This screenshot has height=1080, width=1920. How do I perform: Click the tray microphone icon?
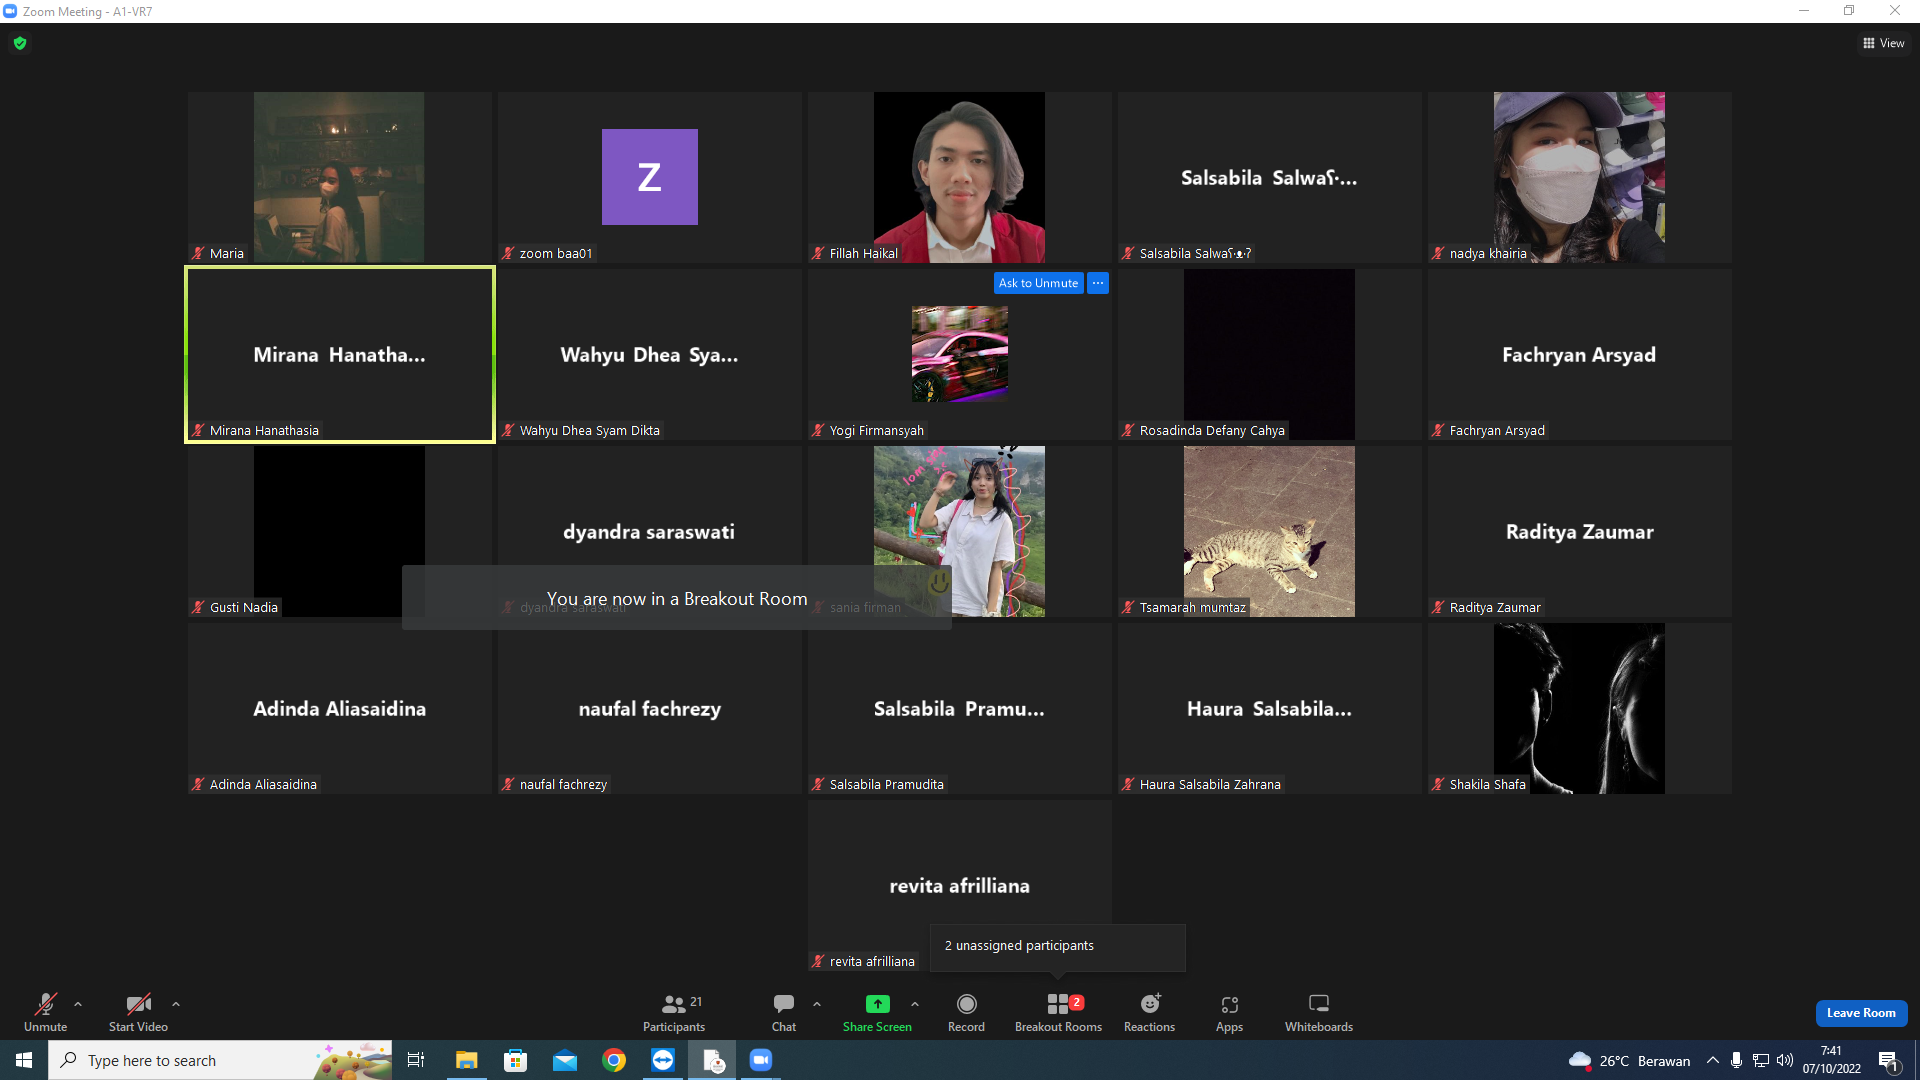point(1737,1060)
